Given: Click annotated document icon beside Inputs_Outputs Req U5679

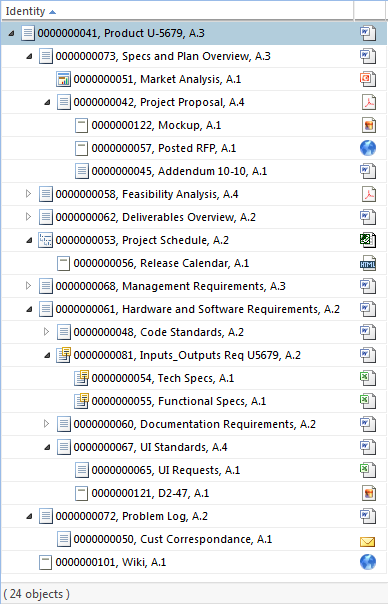Looking at the screenshot, I should click(x=63, y=355).
